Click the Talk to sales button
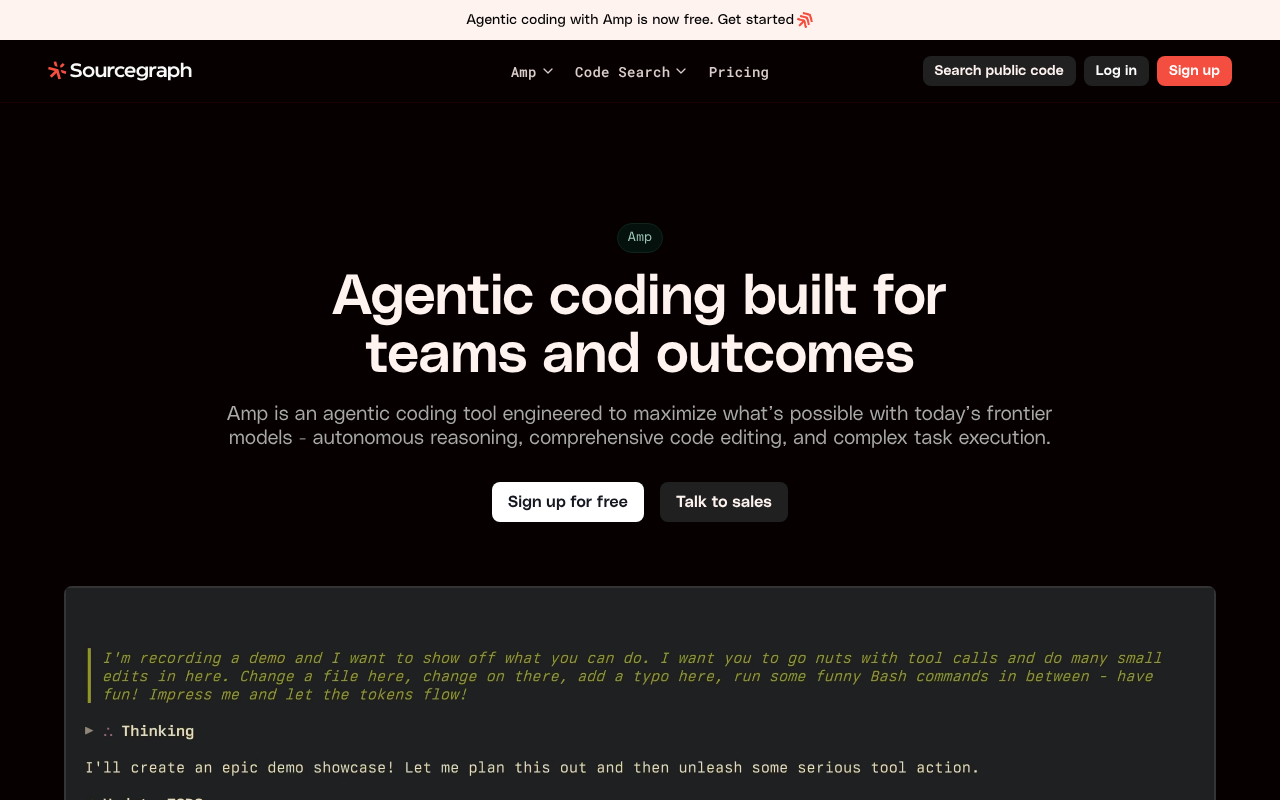 click(724, 502)
